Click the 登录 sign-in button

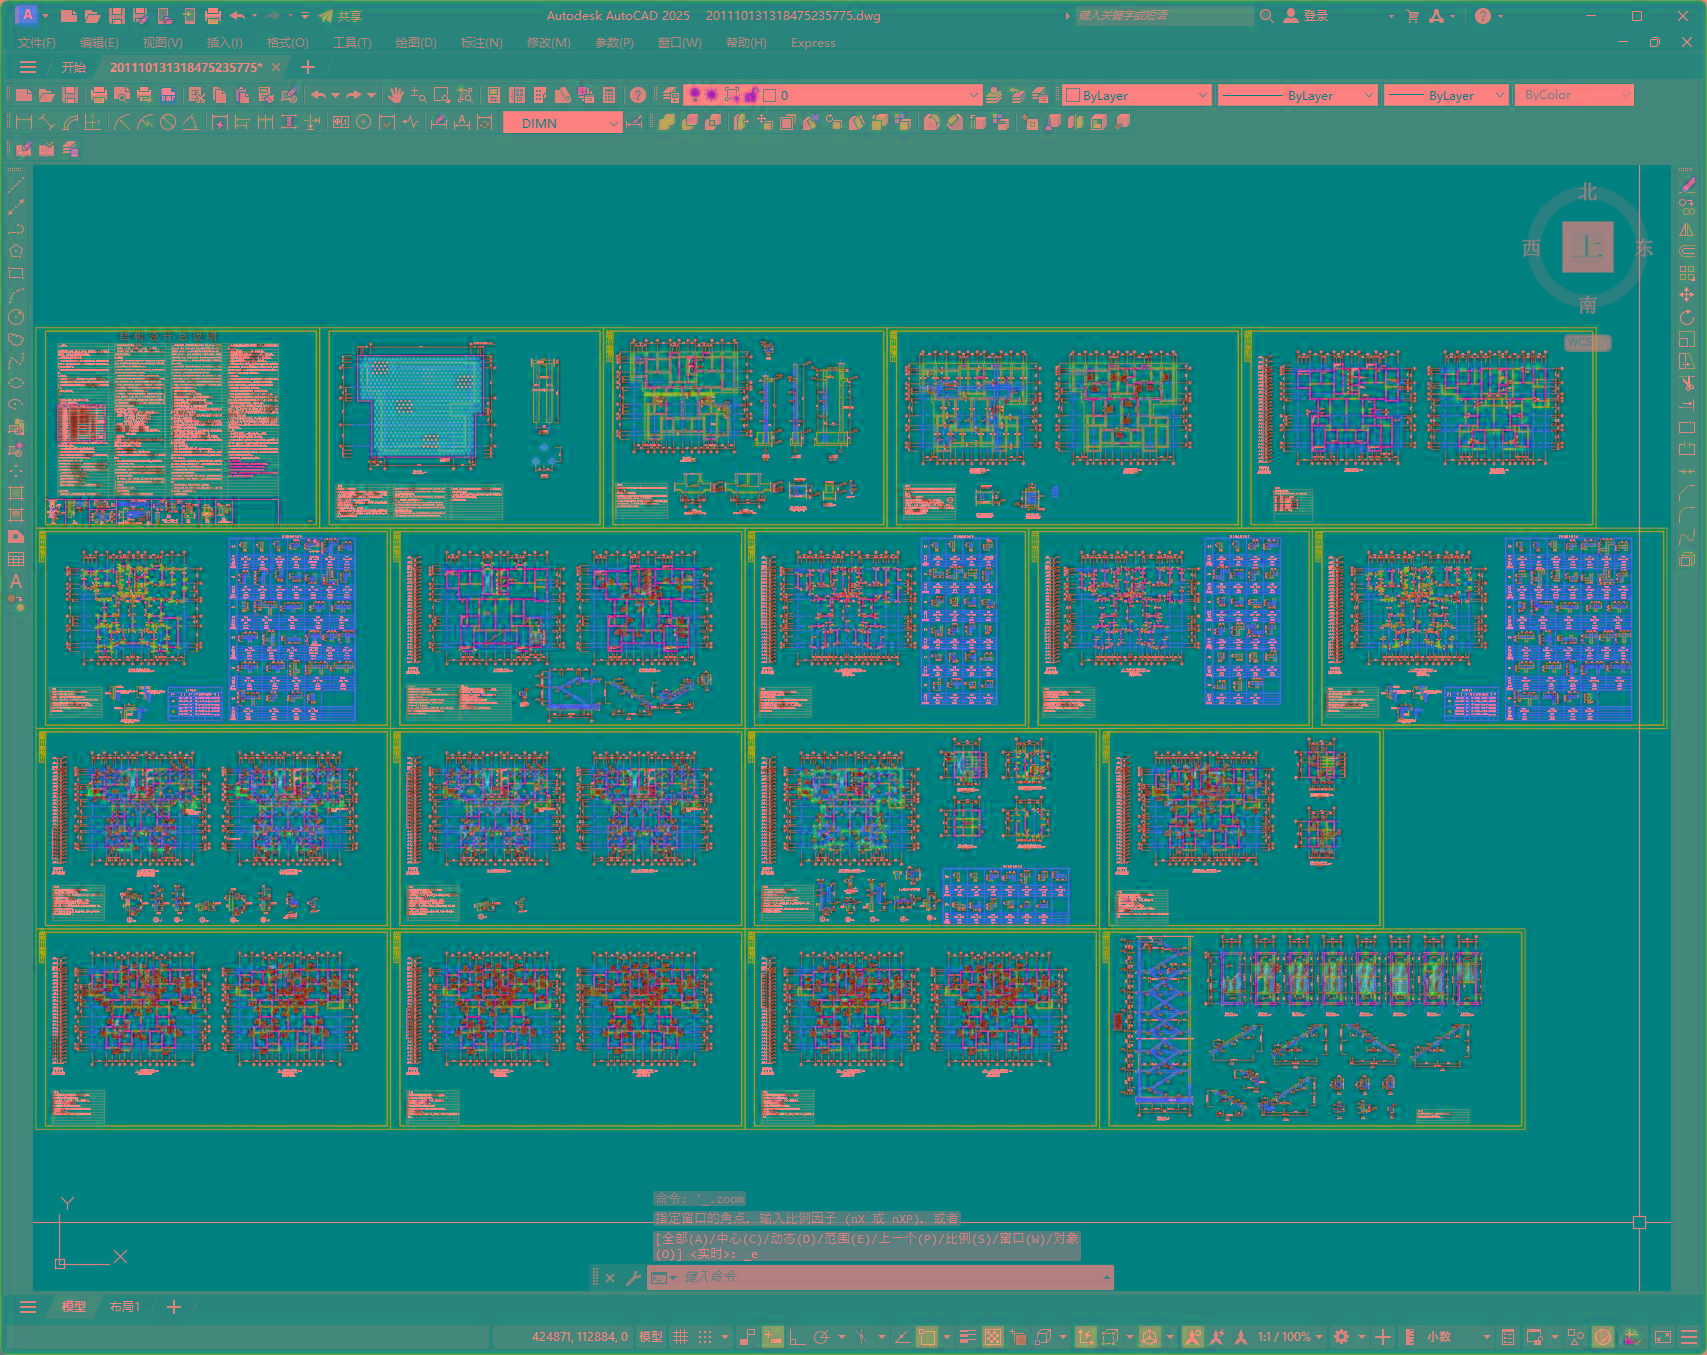pos(1306,16)
